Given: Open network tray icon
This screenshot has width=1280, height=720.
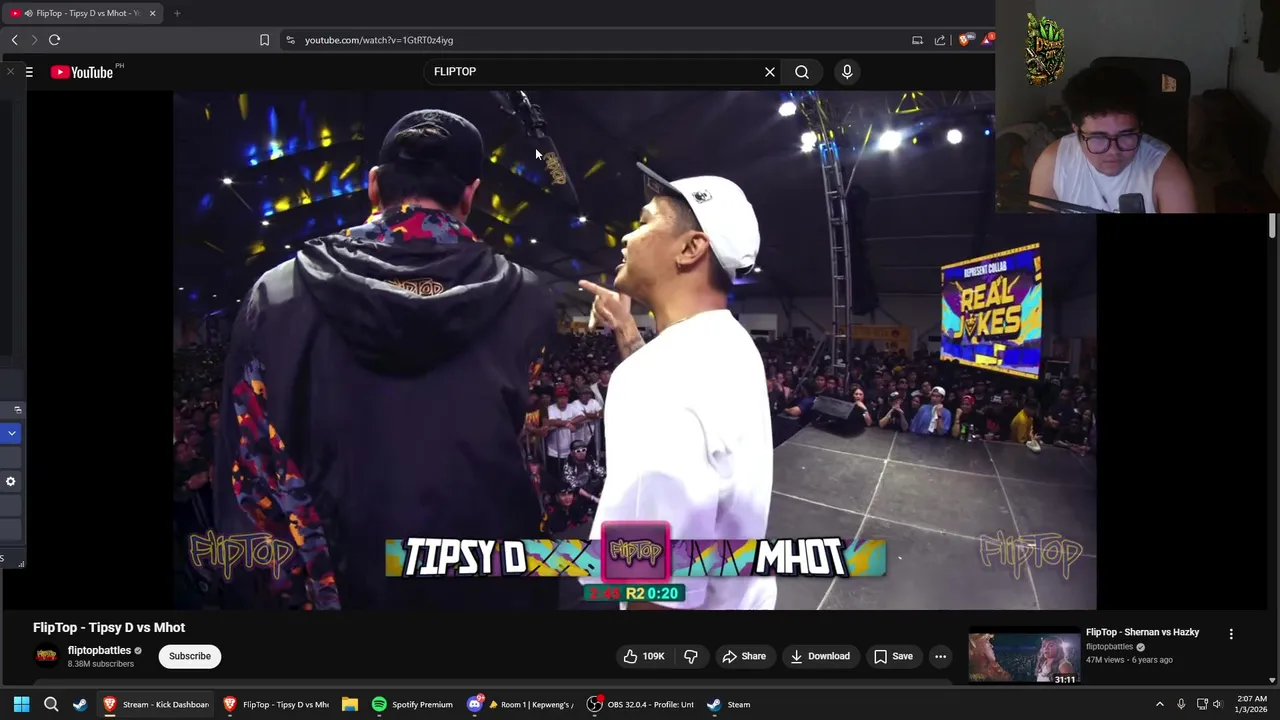Looking at the screenshot, I should tap(1202, 704).
